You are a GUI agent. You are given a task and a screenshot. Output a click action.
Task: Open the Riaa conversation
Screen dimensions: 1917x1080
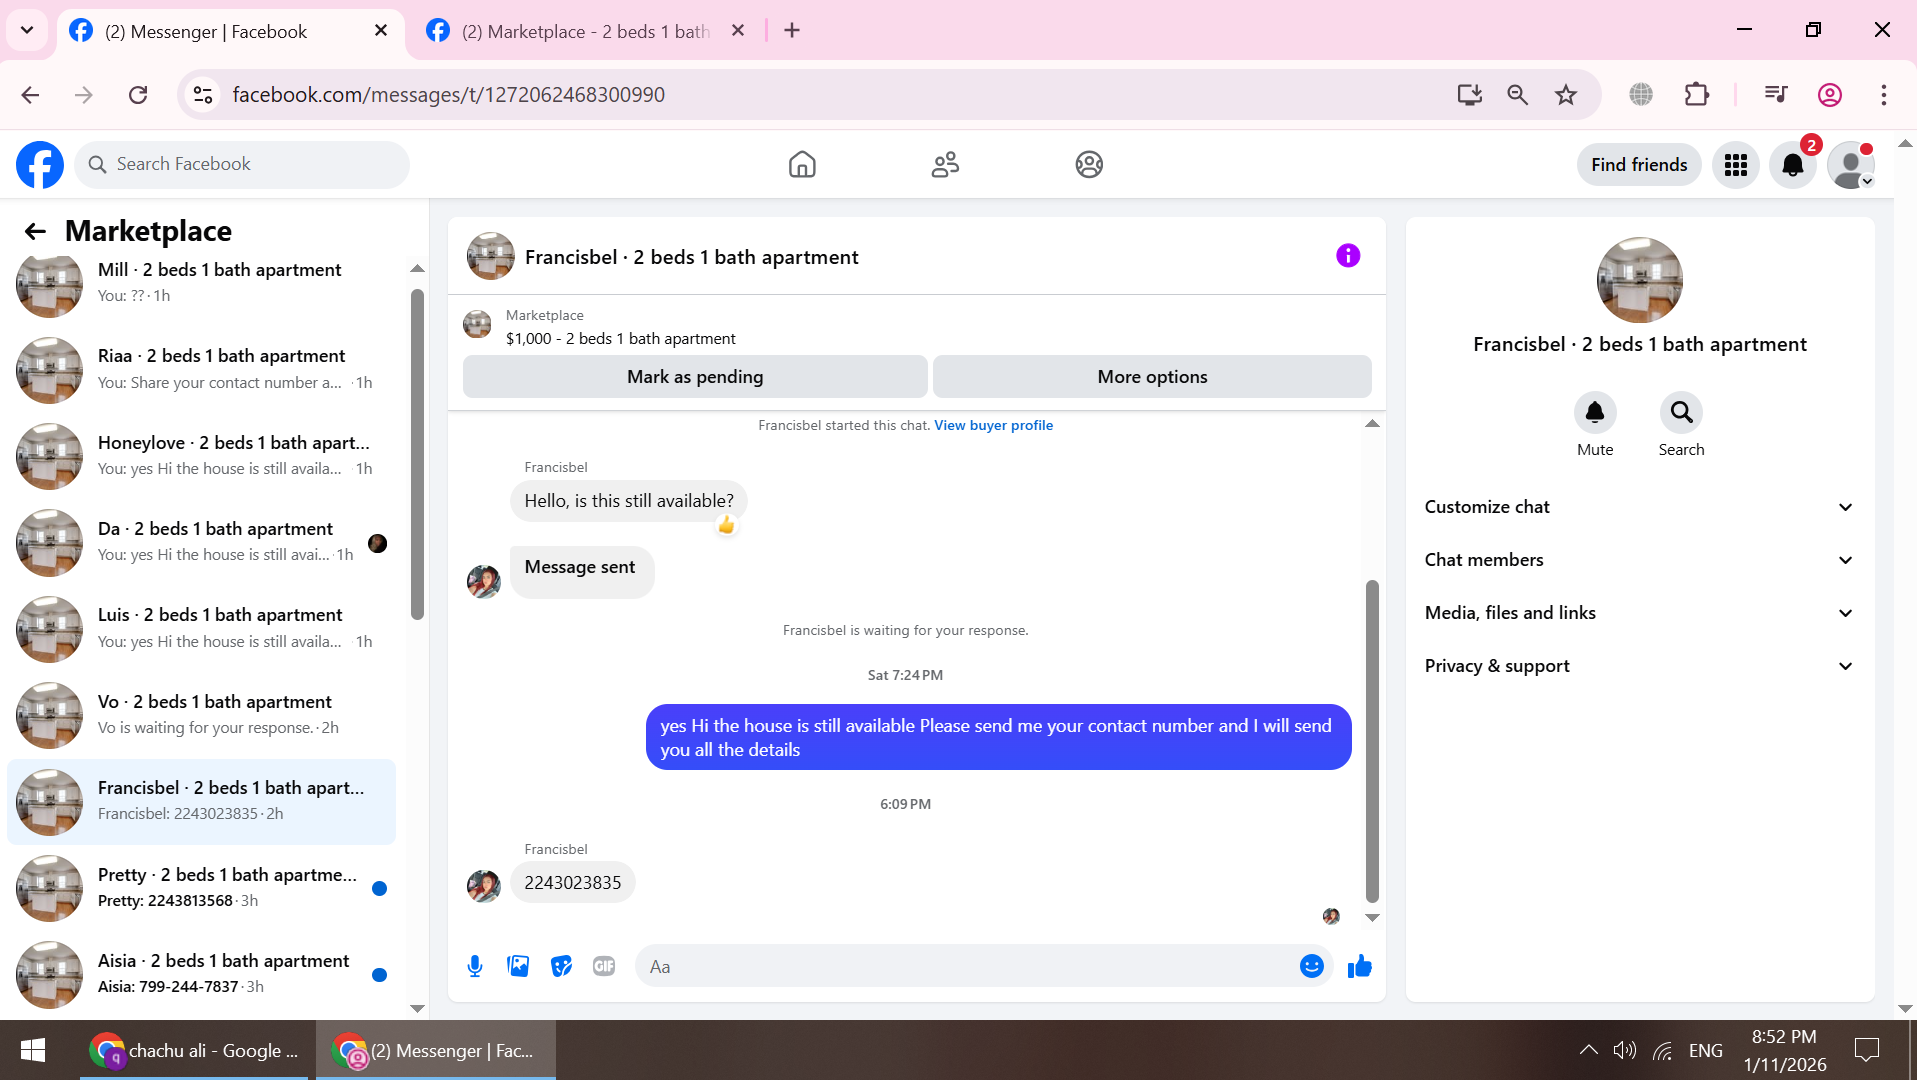(x=202, y=369)
